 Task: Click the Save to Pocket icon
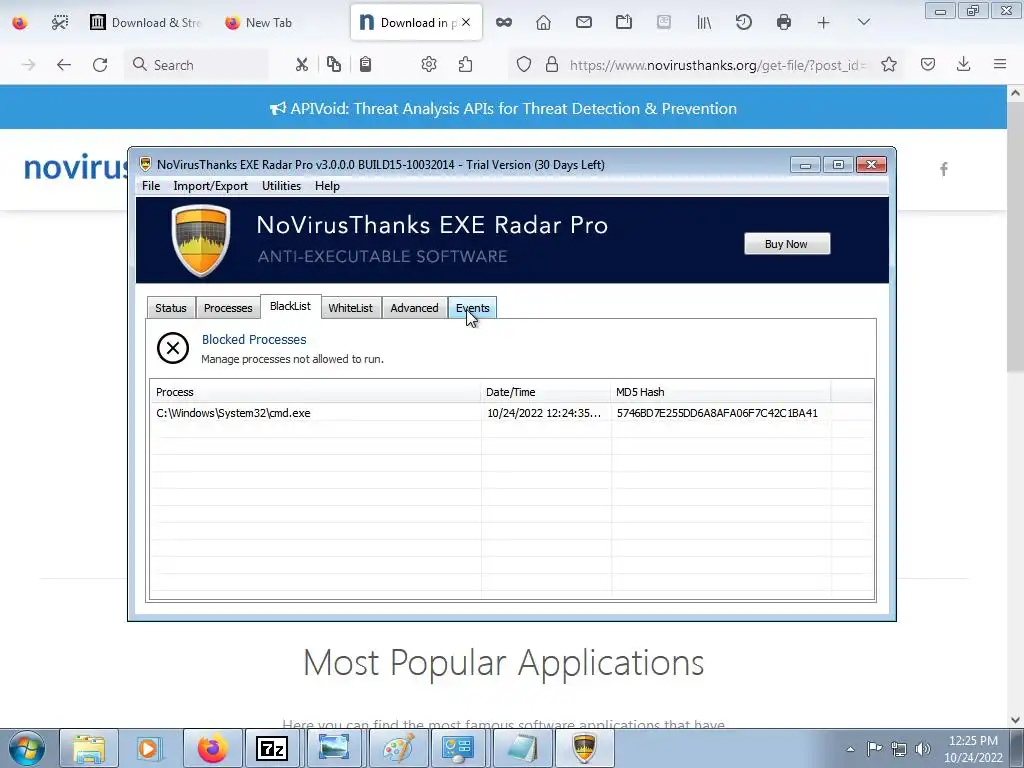(928, 65)
